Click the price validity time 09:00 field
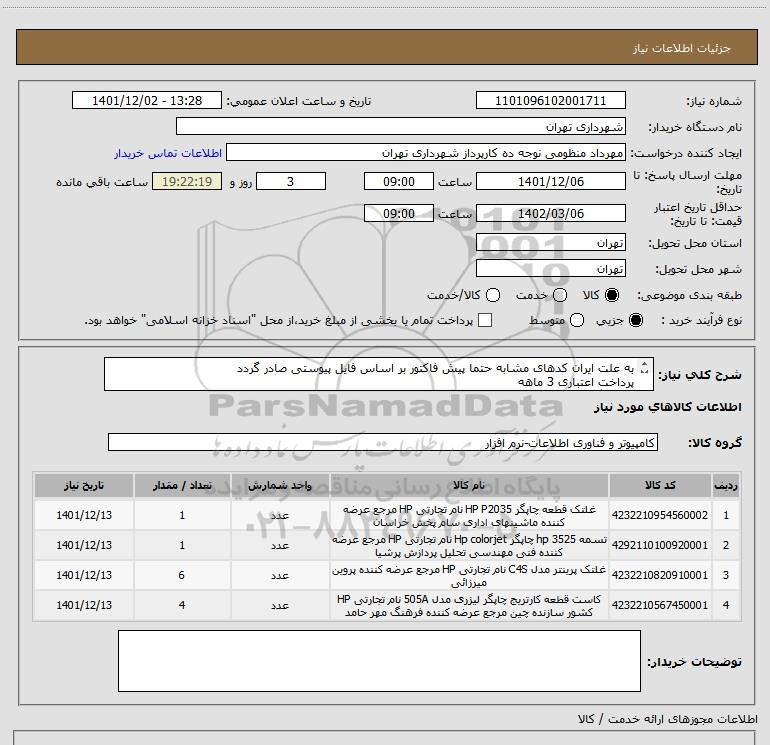The image size is (770, 745). coord(399,213)
